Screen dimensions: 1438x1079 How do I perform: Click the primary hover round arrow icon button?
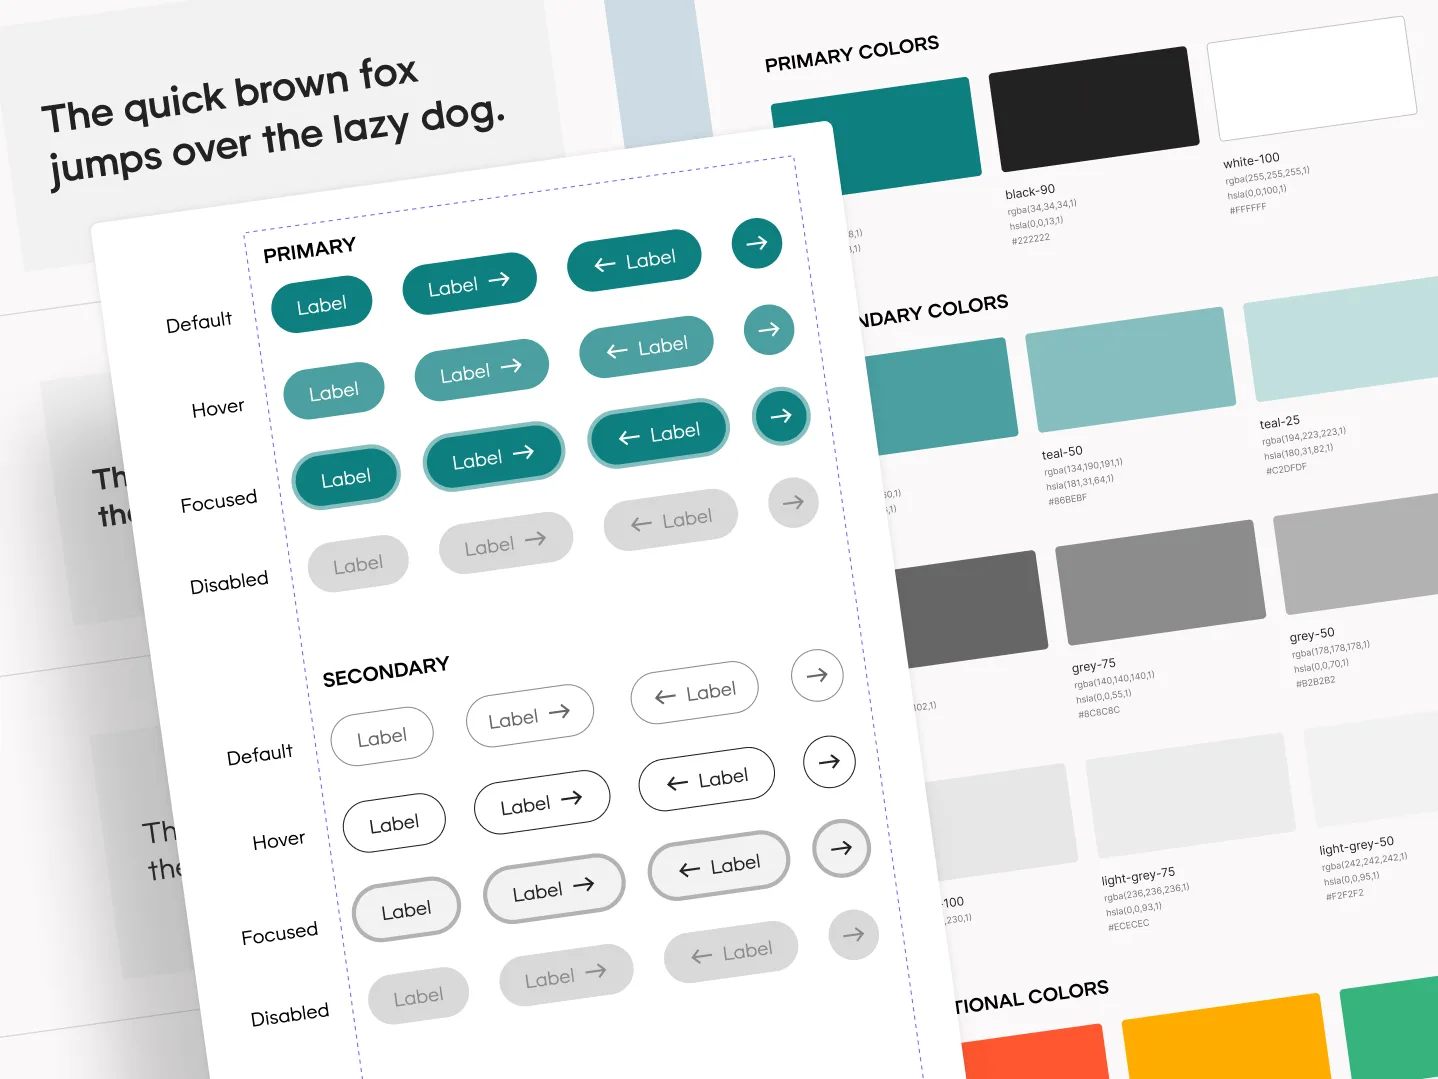(x=768, y=329)
